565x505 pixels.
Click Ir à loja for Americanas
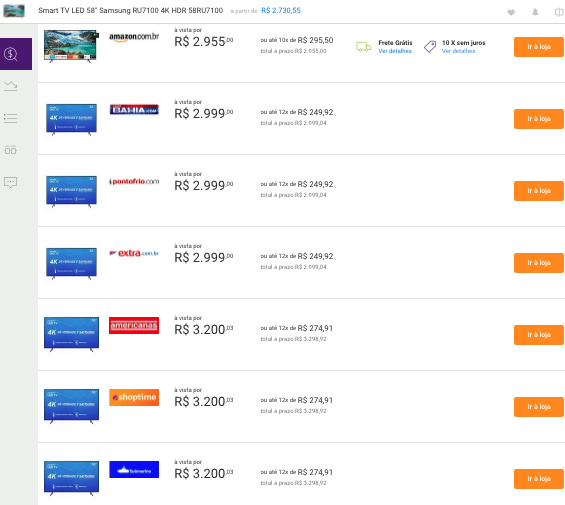[539, 335]
